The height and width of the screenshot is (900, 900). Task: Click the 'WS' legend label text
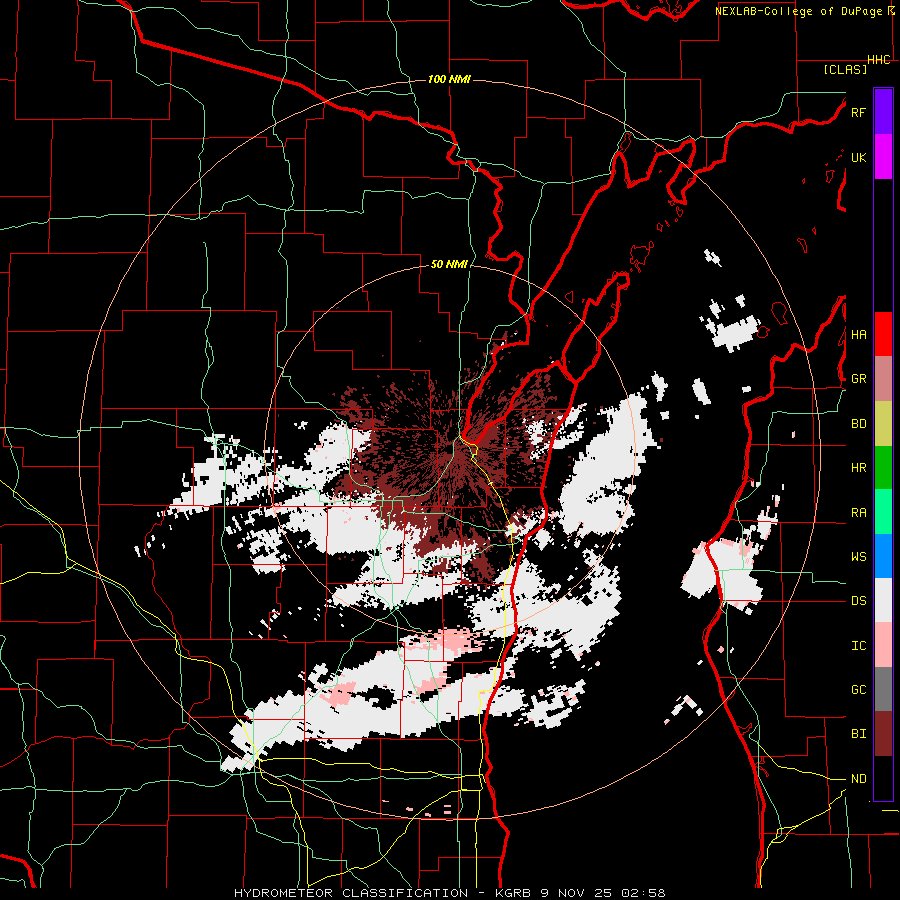click(858, 557)
